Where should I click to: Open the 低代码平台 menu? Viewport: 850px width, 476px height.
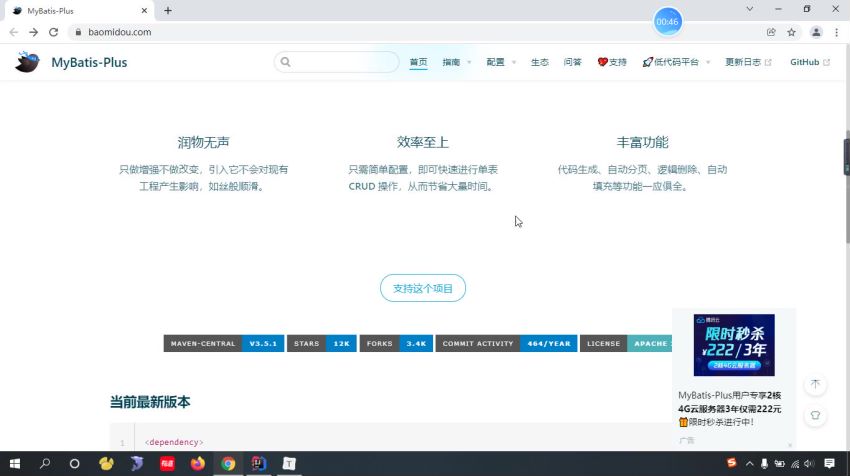pos(671,62)
